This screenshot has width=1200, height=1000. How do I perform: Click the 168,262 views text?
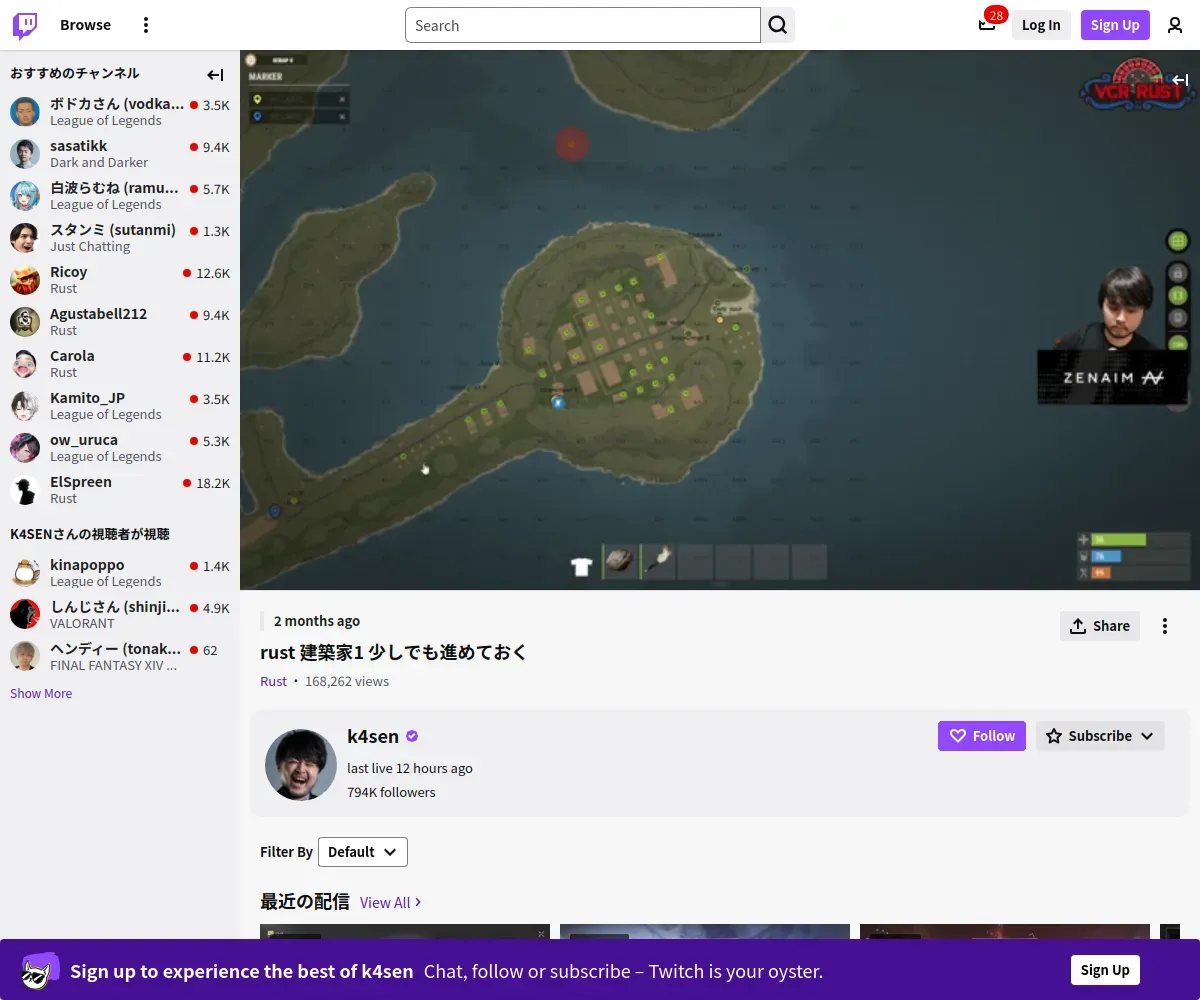(x=347, y=681)
